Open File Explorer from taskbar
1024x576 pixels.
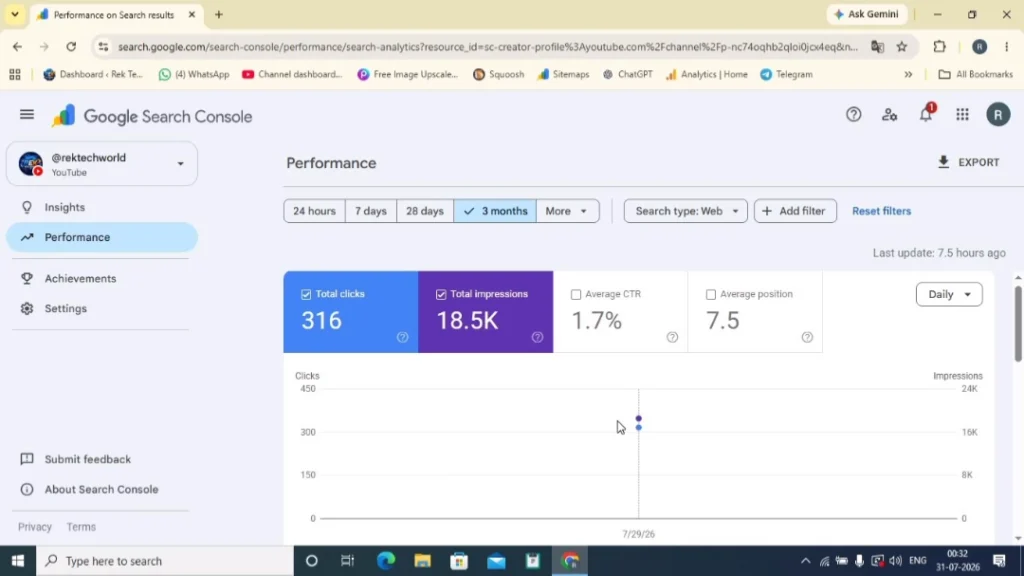coord(423,561)
